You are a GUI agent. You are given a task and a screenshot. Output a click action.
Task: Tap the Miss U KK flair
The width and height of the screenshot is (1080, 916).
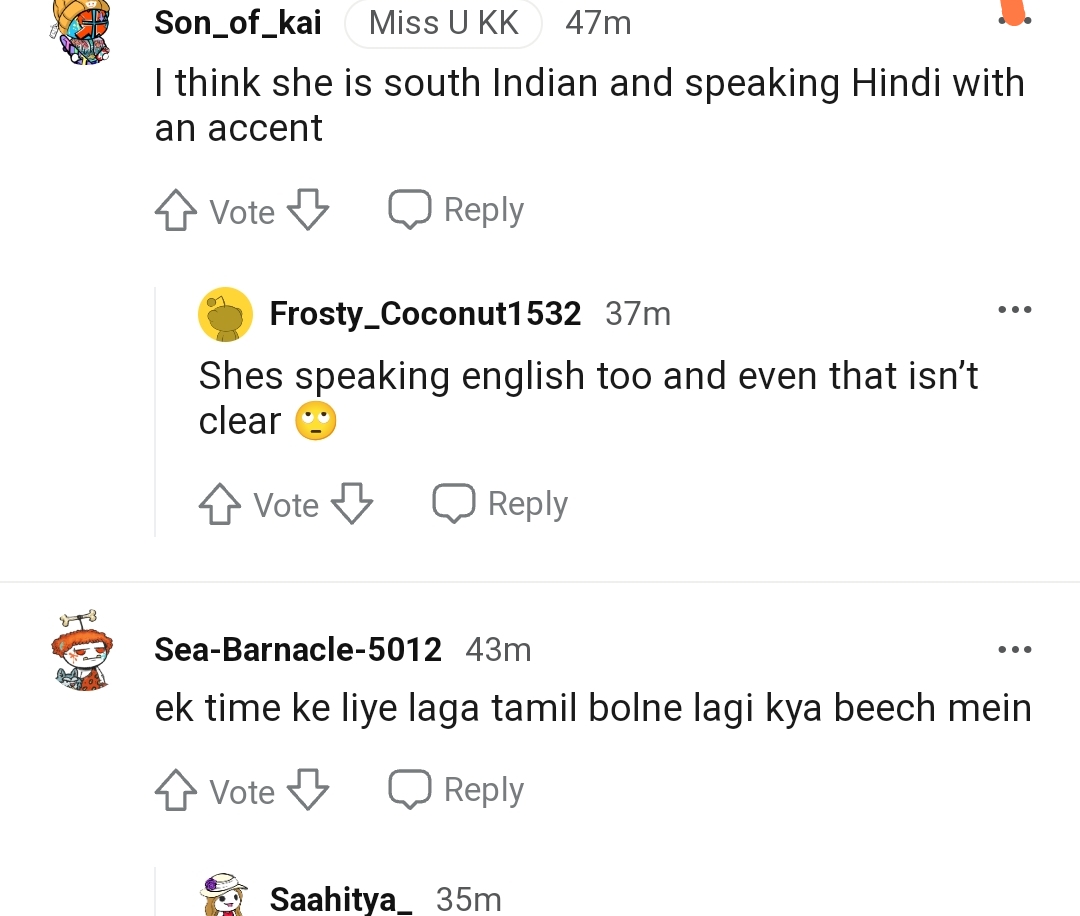point(443,24)
